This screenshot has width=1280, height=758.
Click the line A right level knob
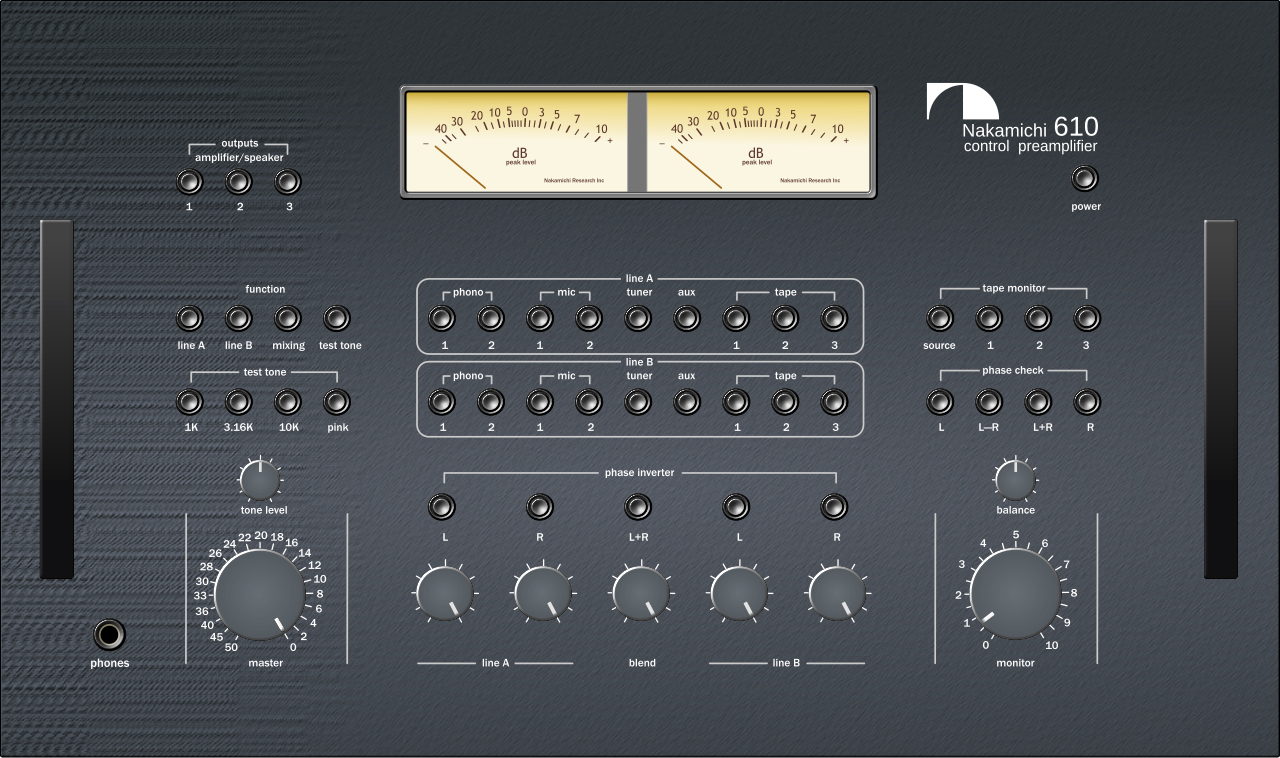(542, 594)
